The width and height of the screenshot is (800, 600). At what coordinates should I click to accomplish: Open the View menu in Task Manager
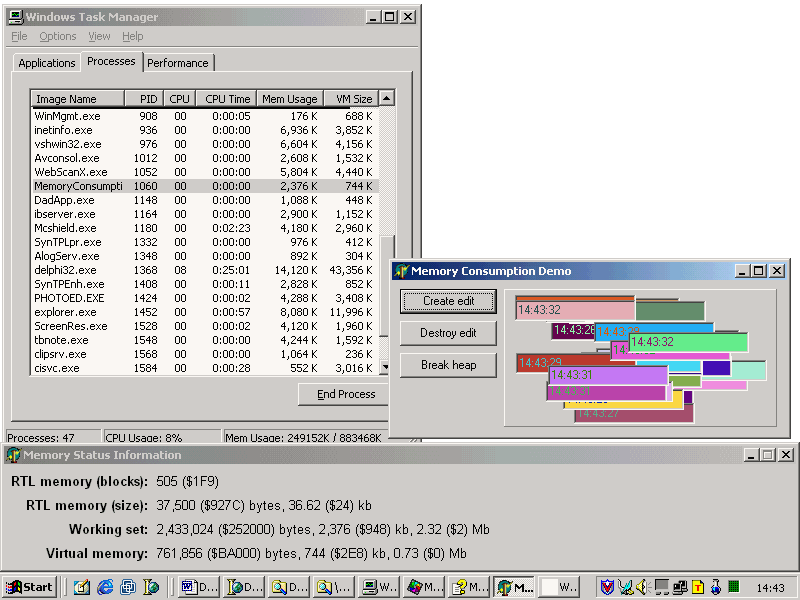pos(99,36)
